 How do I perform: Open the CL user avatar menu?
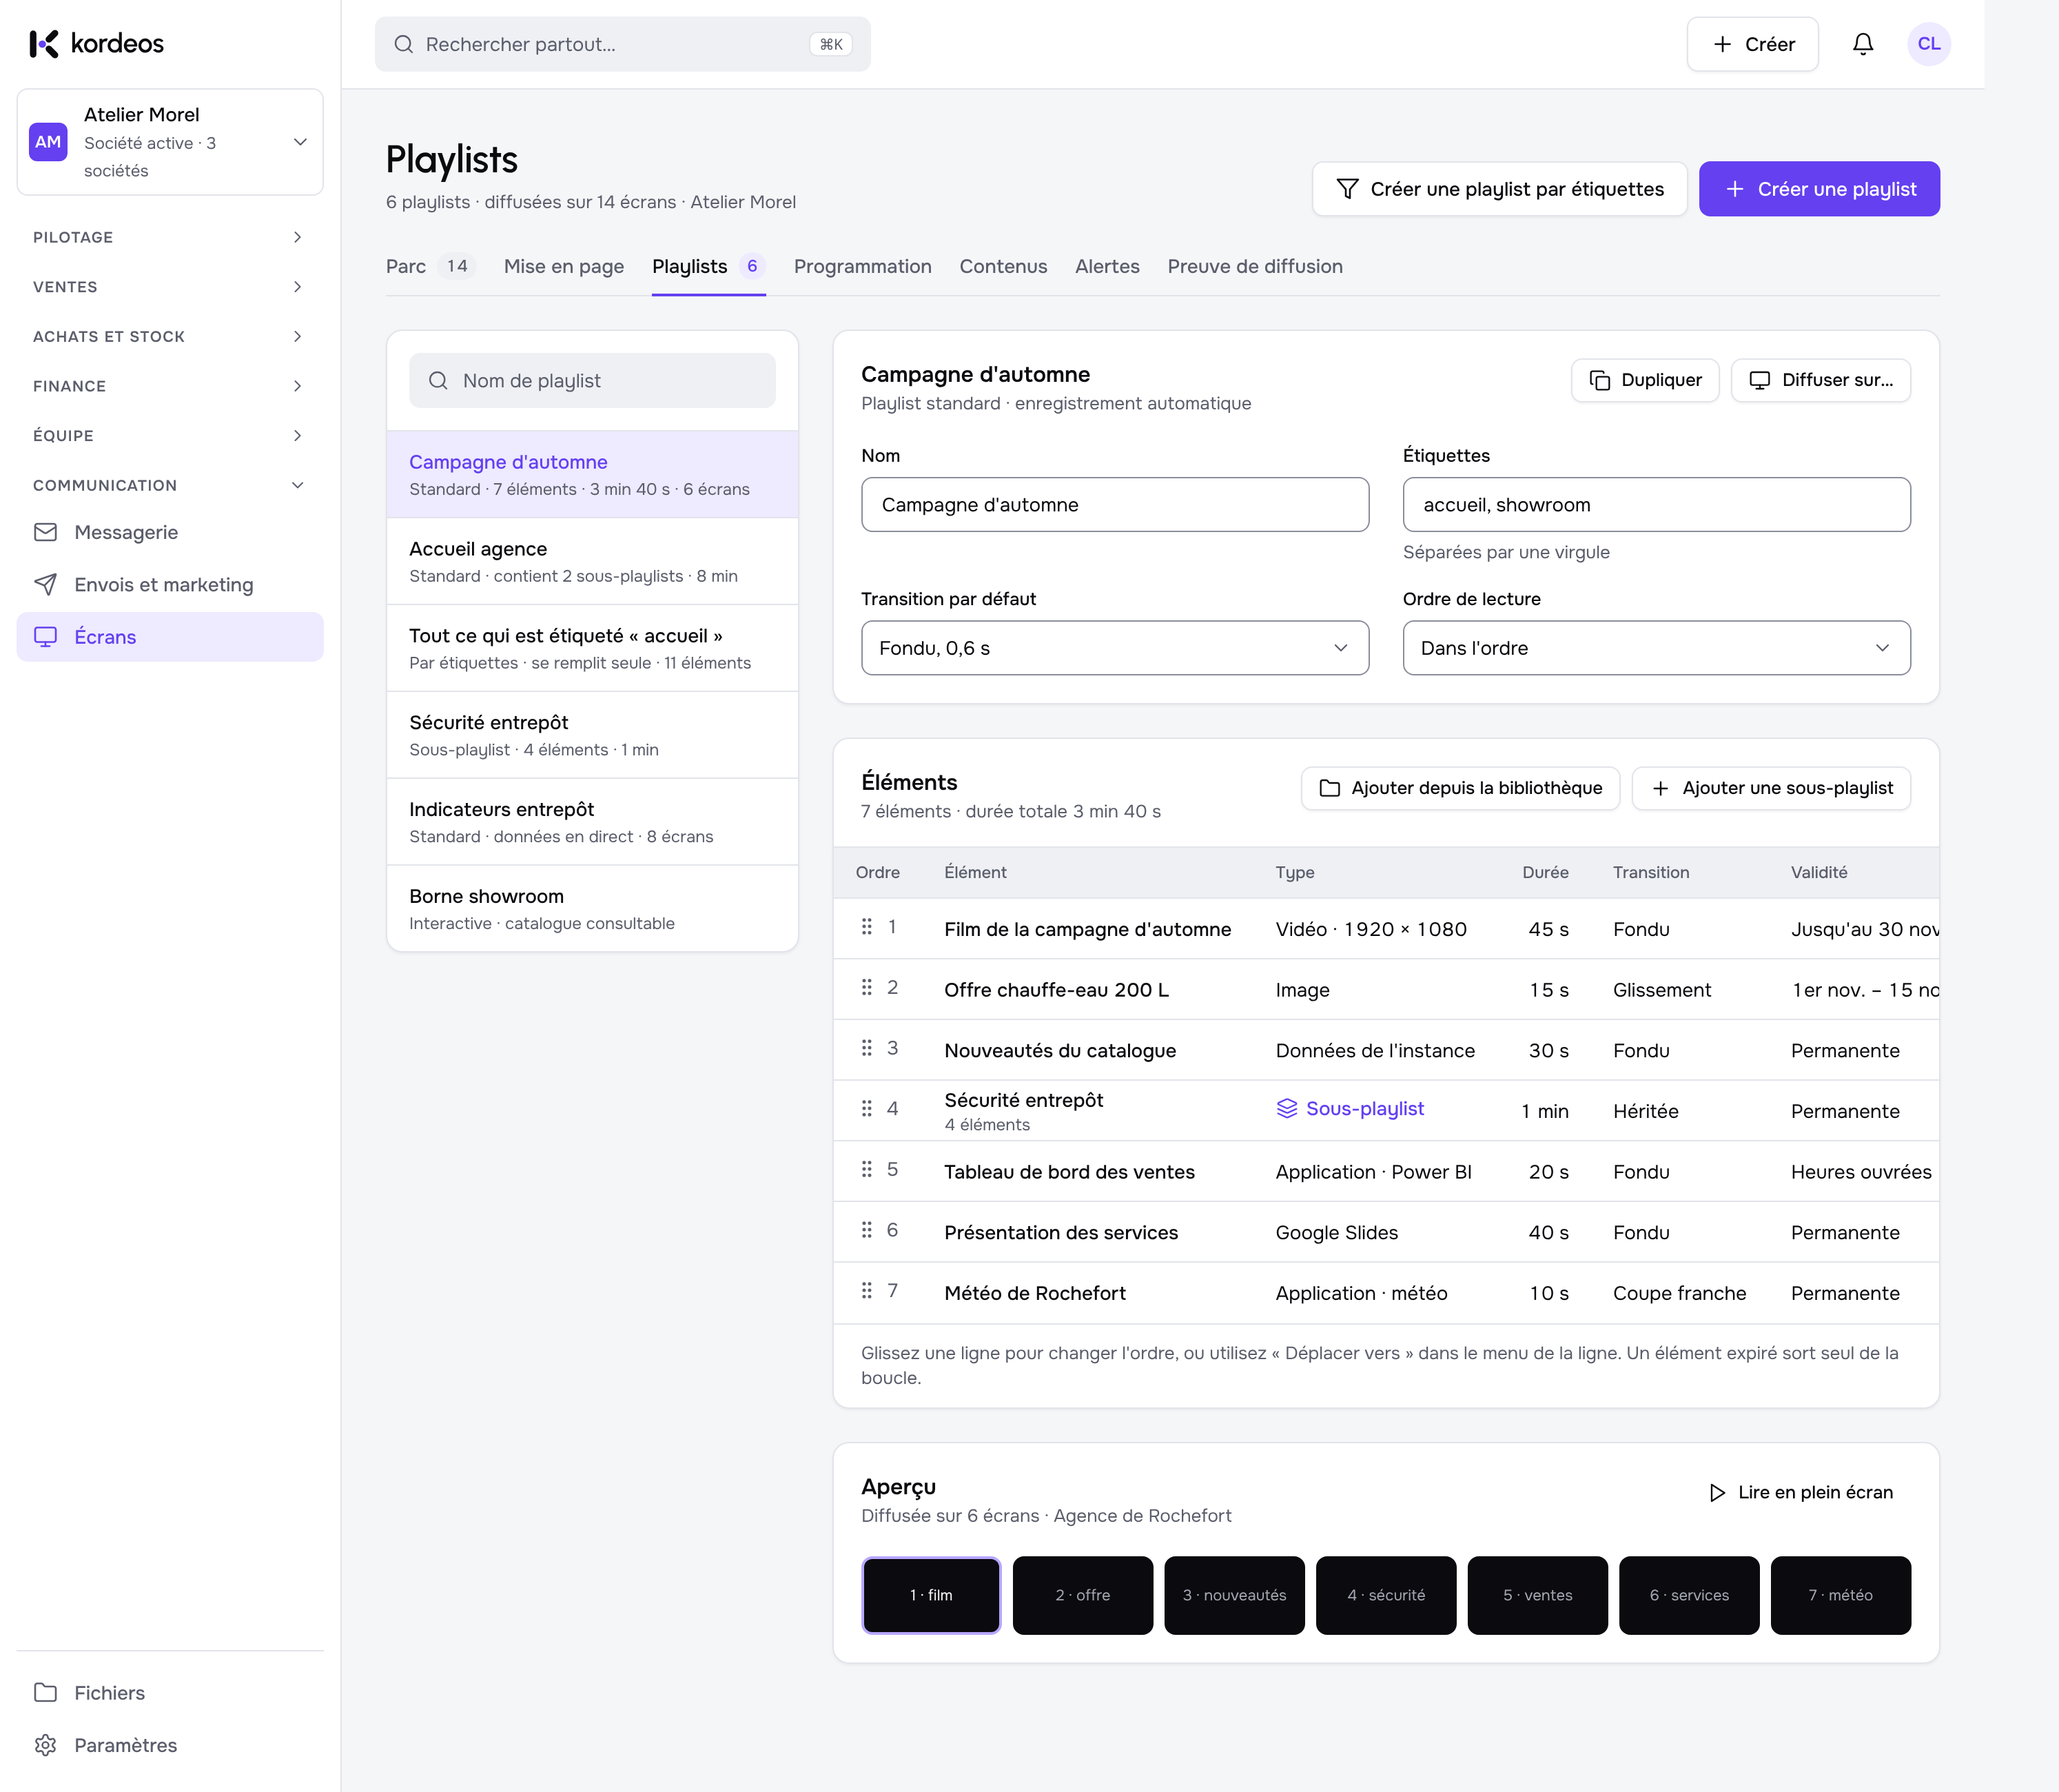tap(1928, 44)
